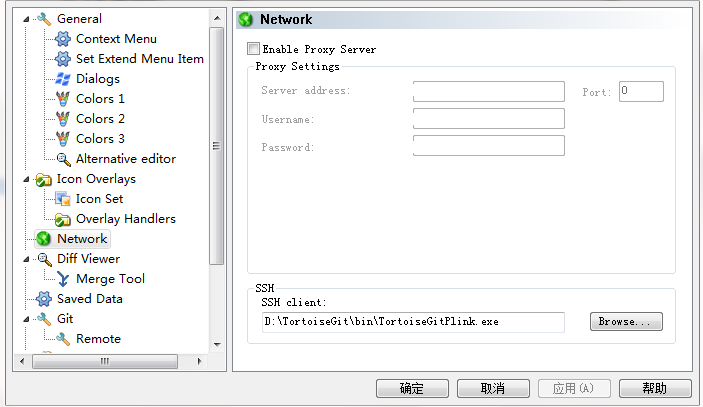
Task: Click the tree's vertical scrollbar down arrow
Action: coord(217,345)
